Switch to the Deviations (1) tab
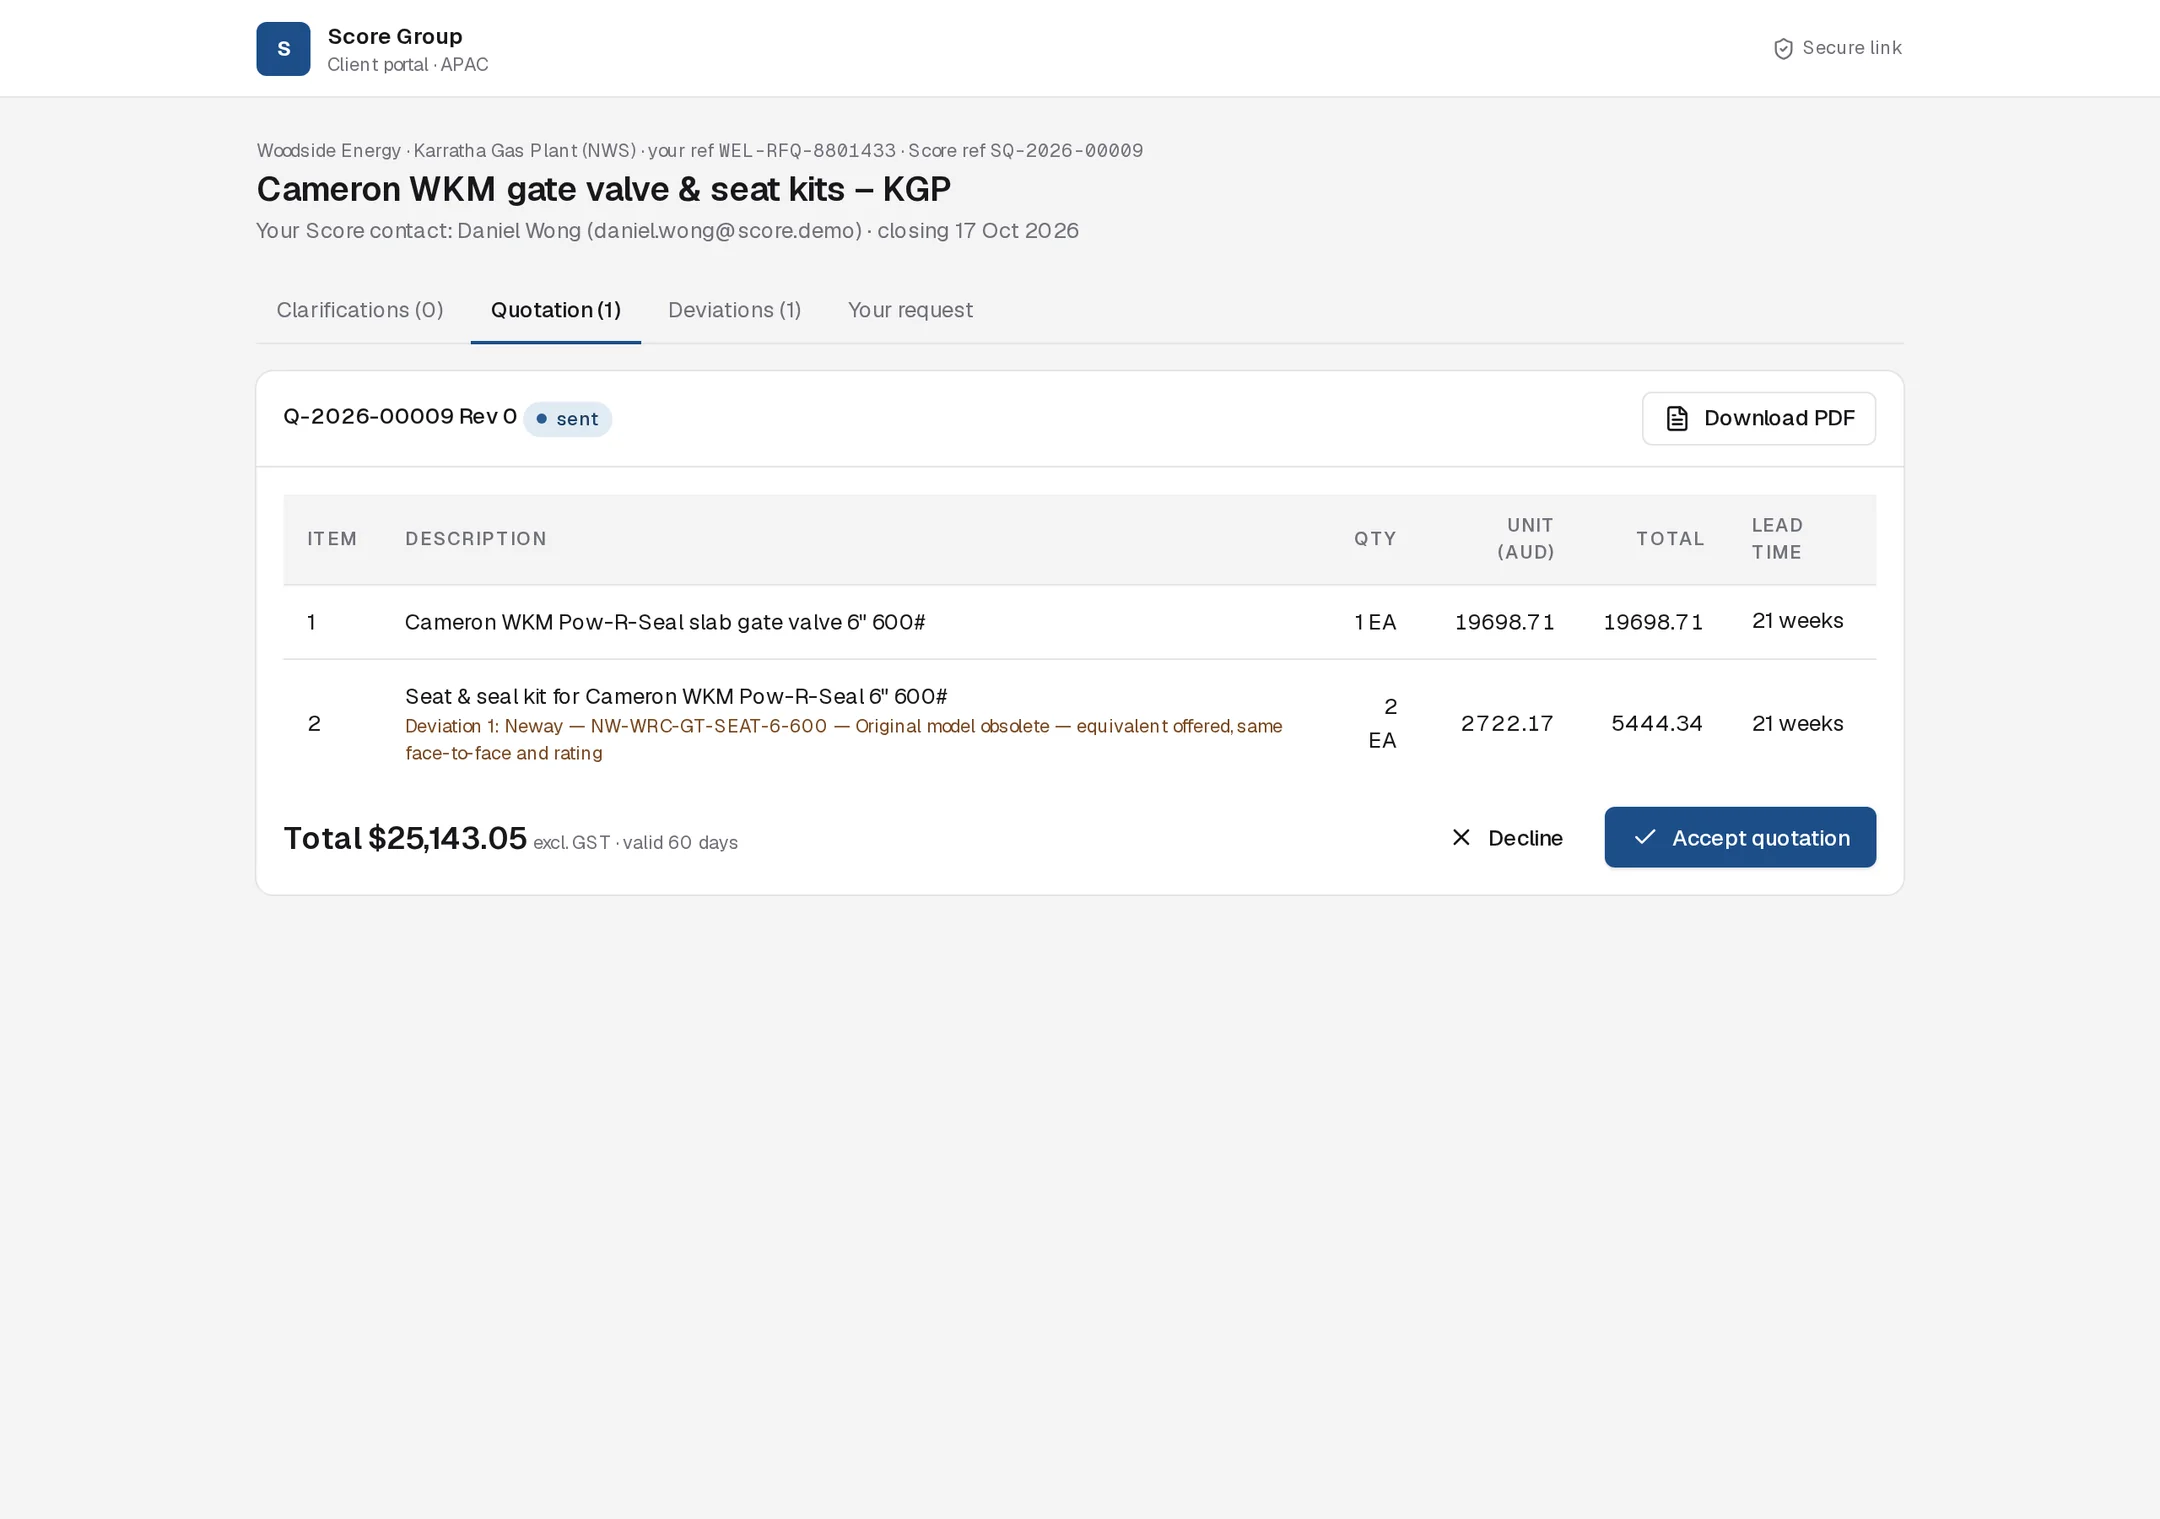Screen dimensions: 2160x1519 pyautogui.click(x=735, y=310)
